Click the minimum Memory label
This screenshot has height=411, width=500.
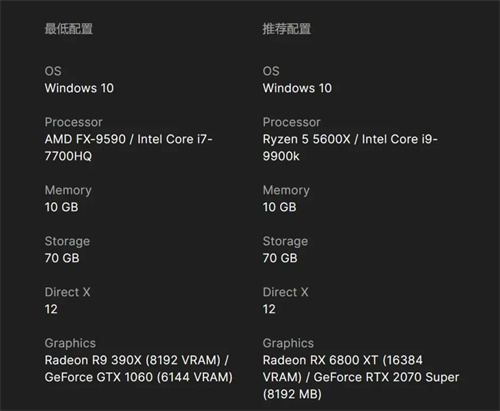[x=68, y=190]
